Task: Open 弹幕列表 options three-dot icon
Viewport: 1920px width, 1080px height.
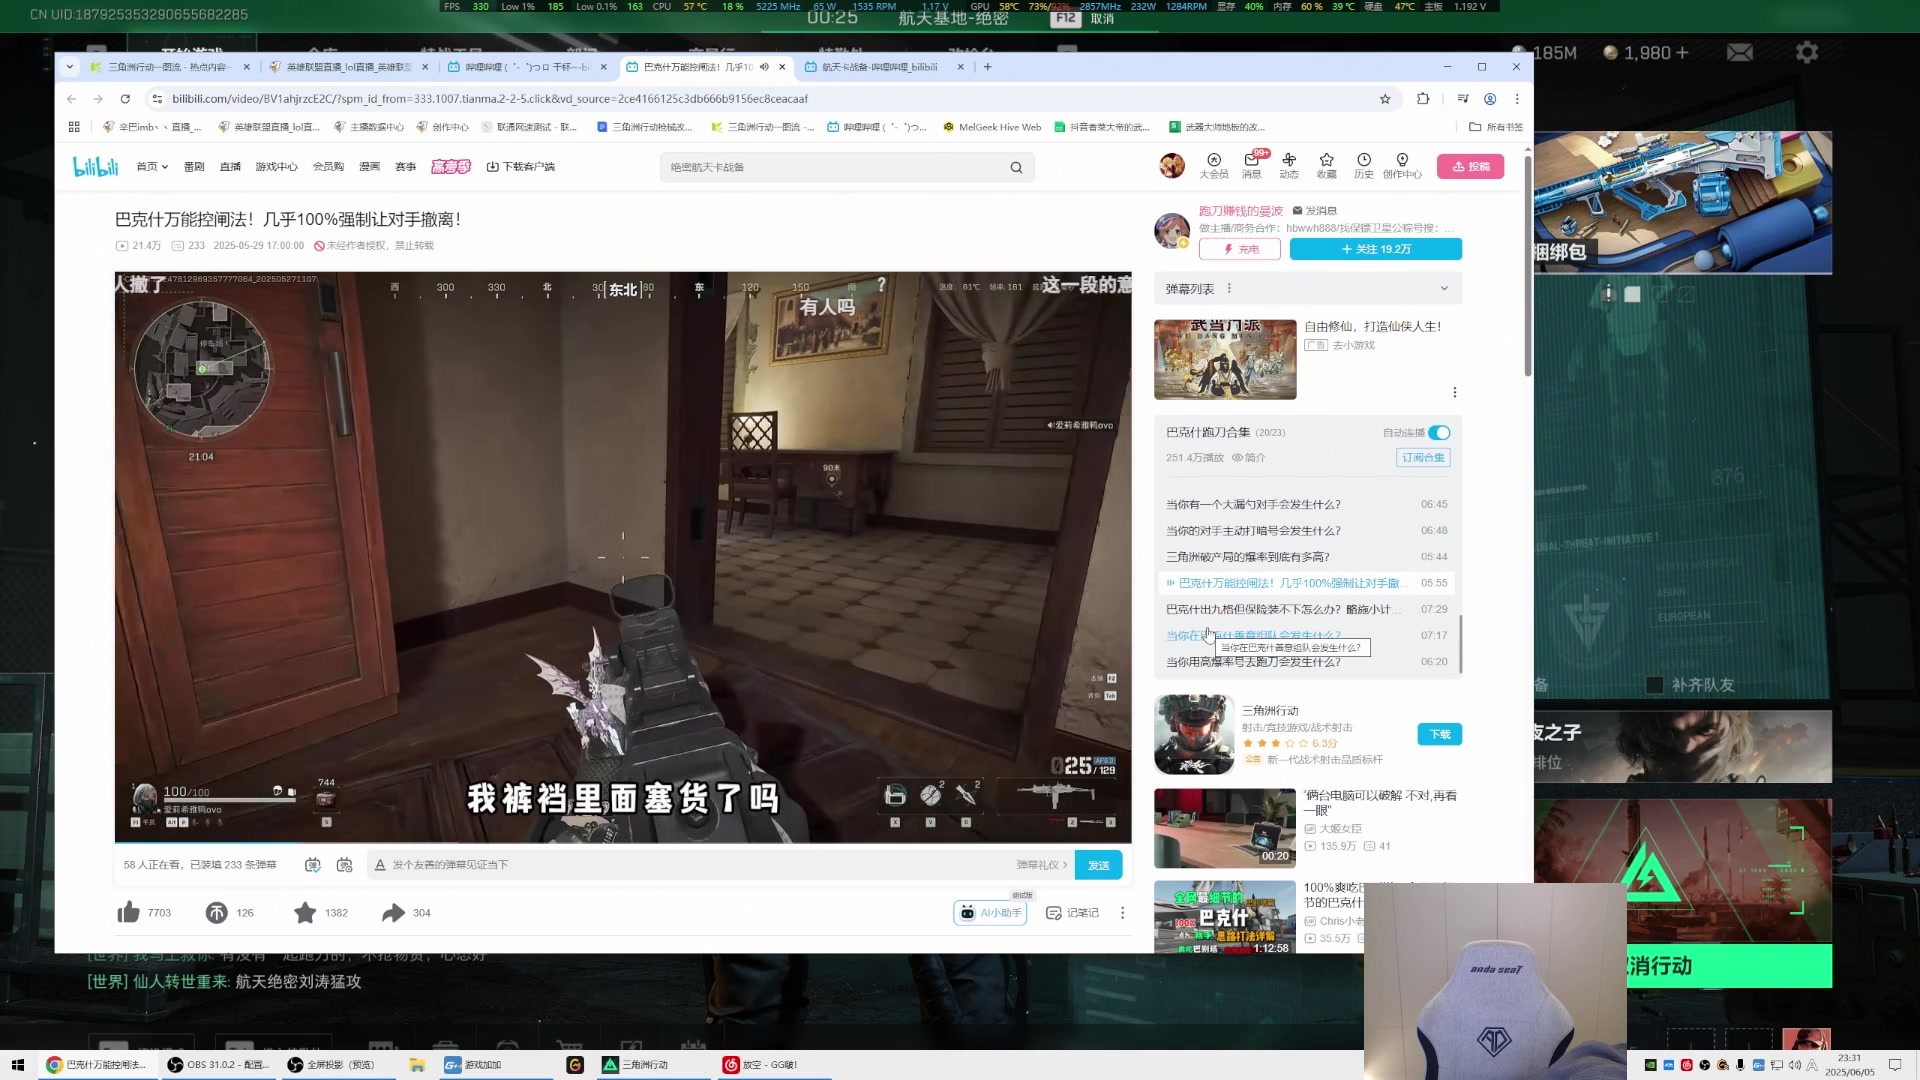Action: [1229, 289]
